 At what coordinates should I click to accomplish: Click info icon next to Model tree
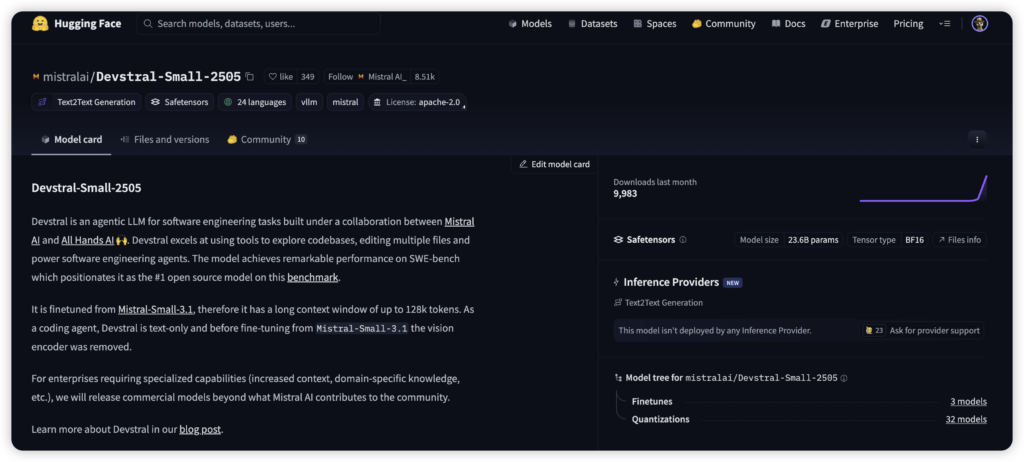(844, 378)
